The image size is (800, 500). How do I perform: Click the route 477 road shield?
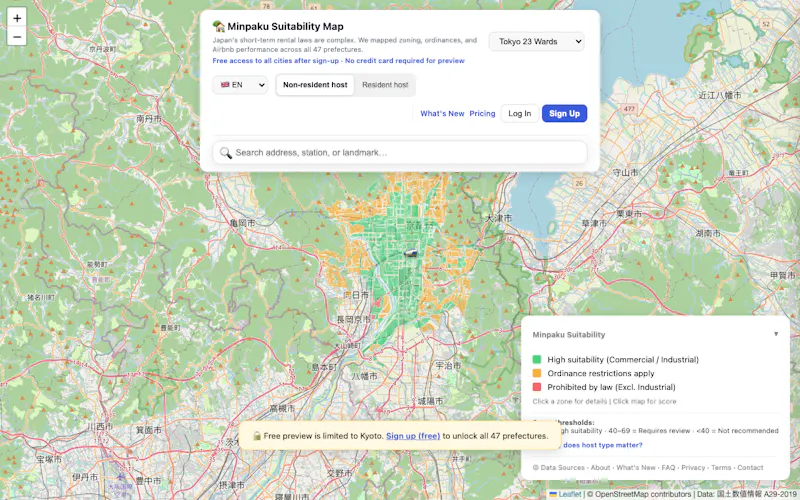click(629, 109)
